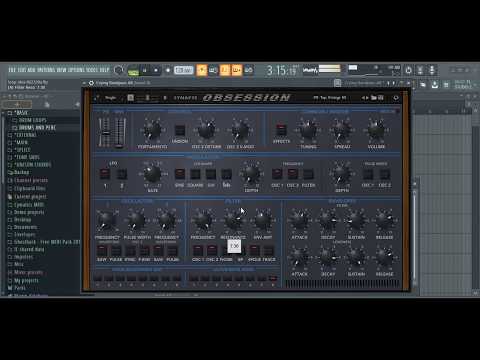Toggle filter 4POLE button
Image resolution: width=480 pixels, height=360 pixels.
tap(254, 250)
